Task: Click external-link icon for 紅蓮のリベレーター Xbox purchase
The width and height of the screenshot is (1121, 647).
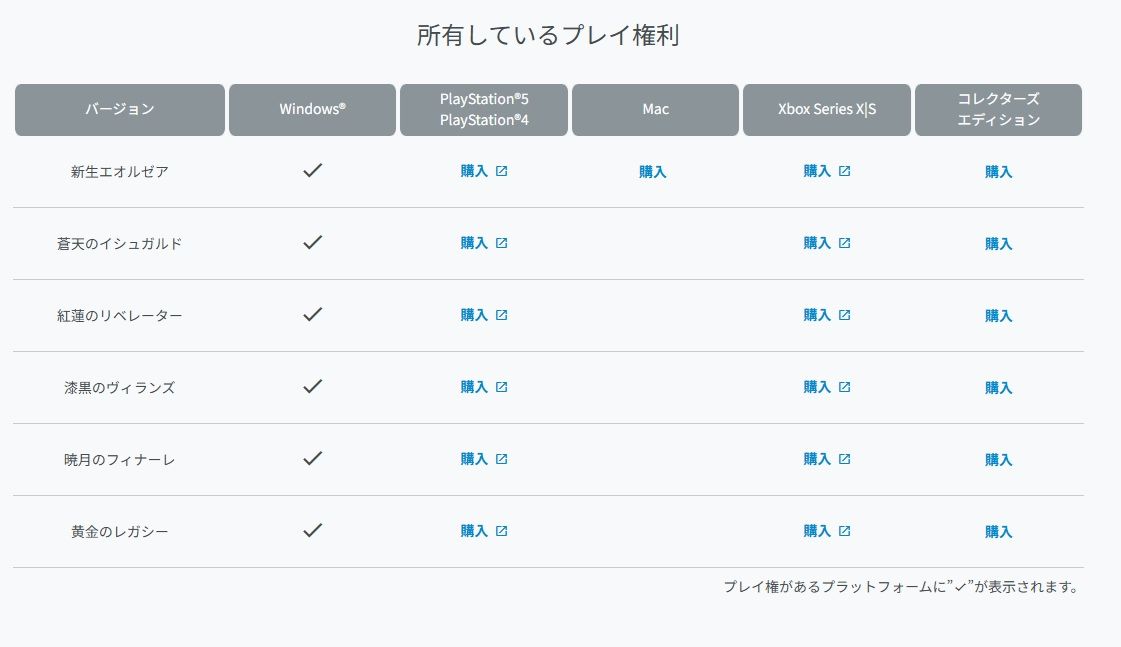Action: click(845, 315)
